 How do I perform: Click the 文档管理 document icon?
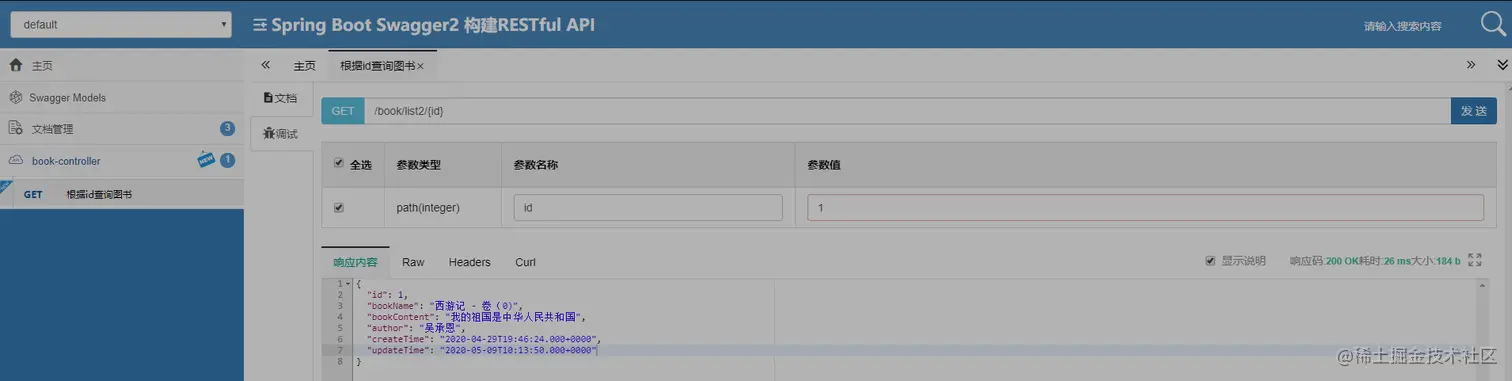[x=15, y=128]
